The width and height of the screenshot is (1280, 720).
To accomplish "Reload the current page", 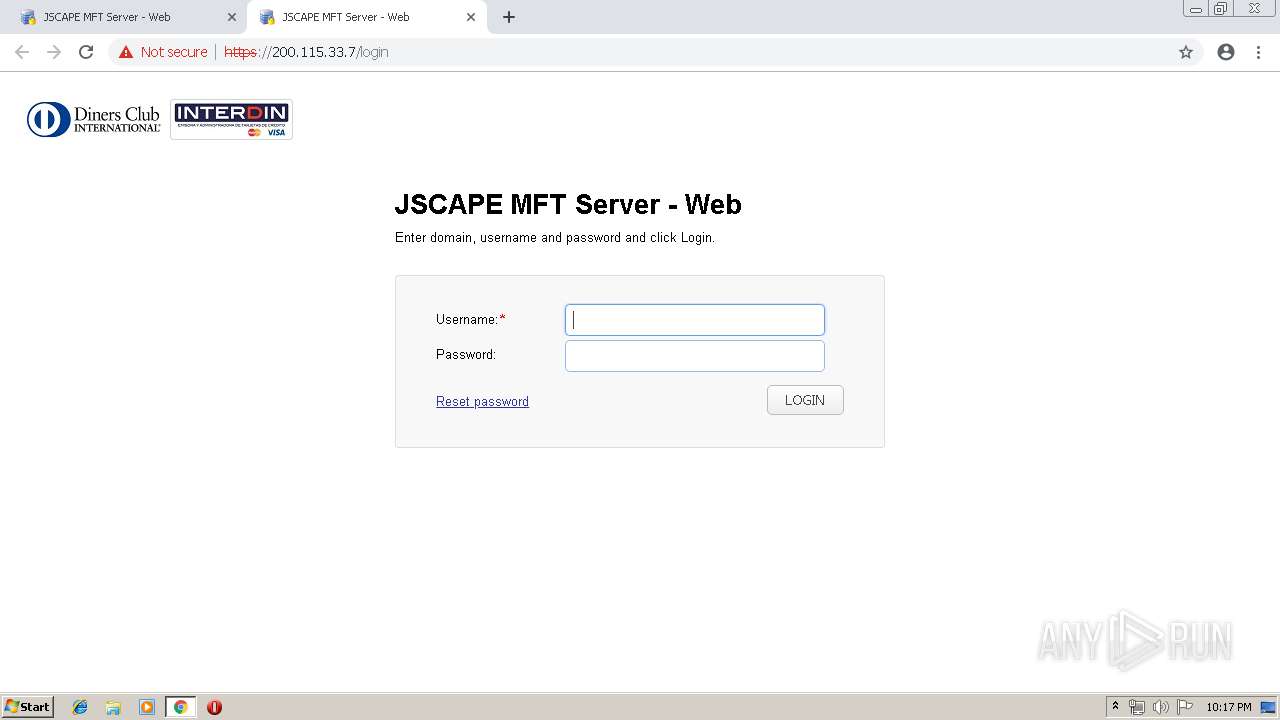I will pyautogui.click(x=86, y=52).
